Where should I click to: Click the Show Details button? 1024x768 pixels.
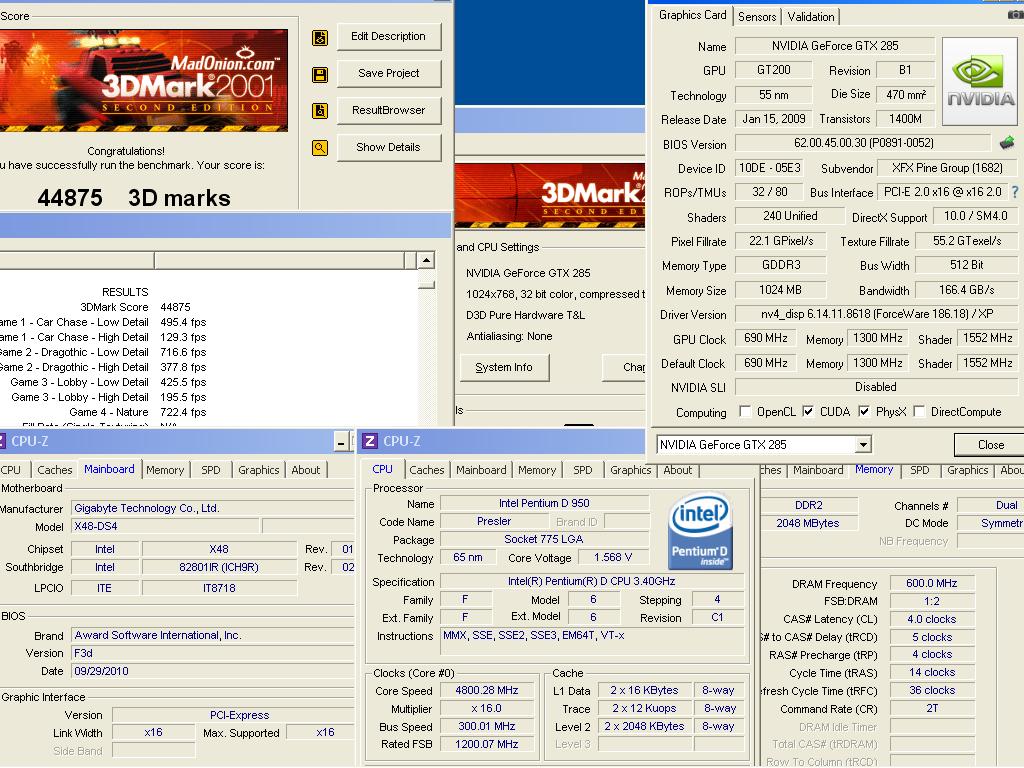click(x=389, y=148)
